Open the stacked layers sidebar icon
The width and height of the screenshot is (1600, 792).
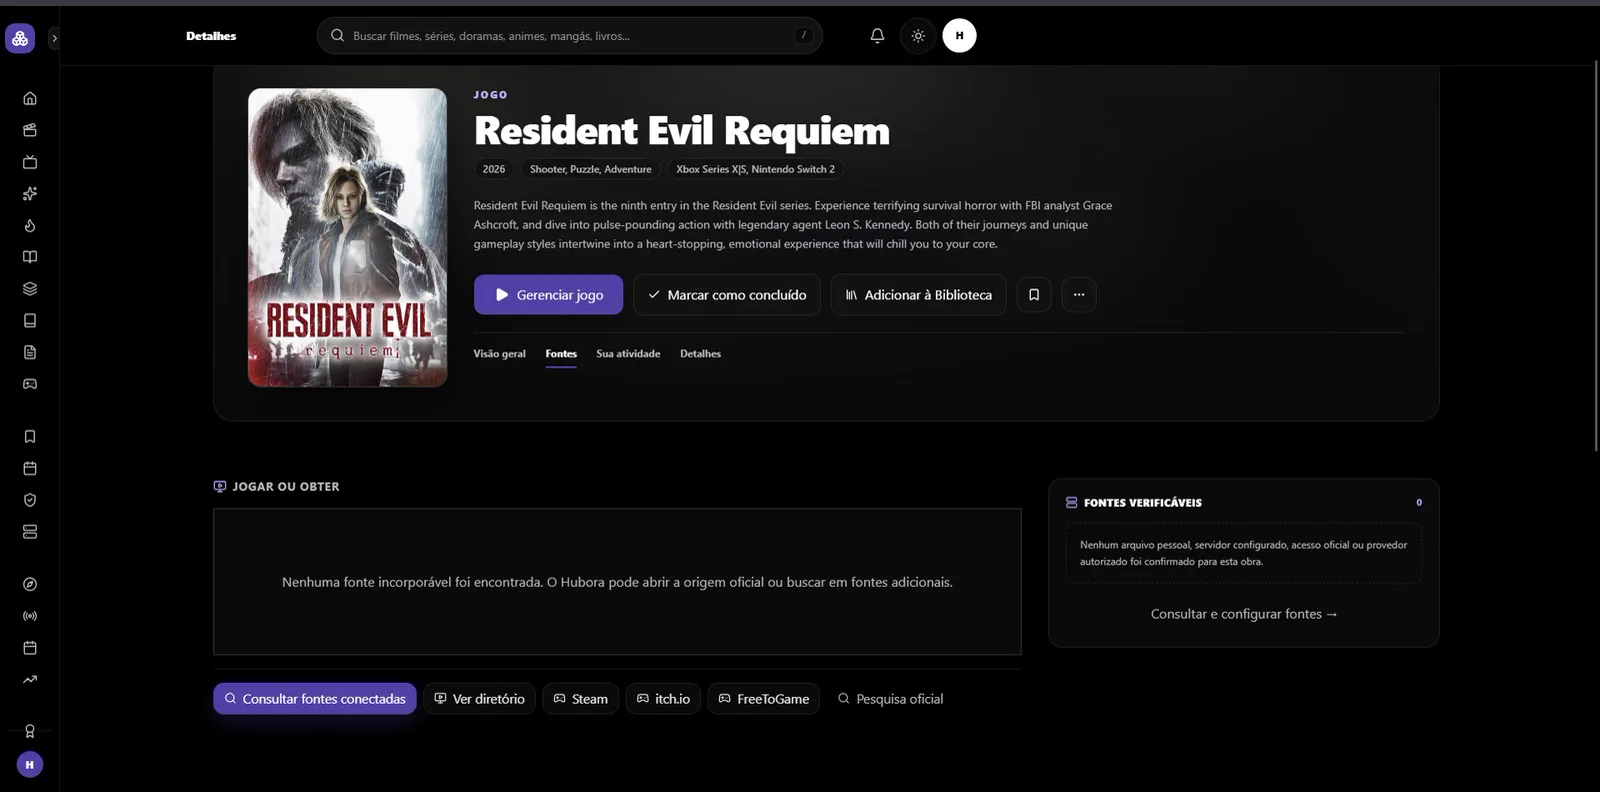click(x=30, y=289)
